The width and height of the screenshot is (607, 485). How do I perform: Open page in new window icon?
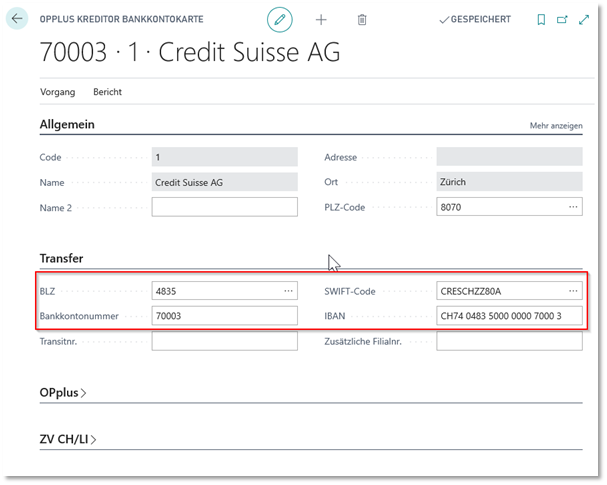(562, 19)
